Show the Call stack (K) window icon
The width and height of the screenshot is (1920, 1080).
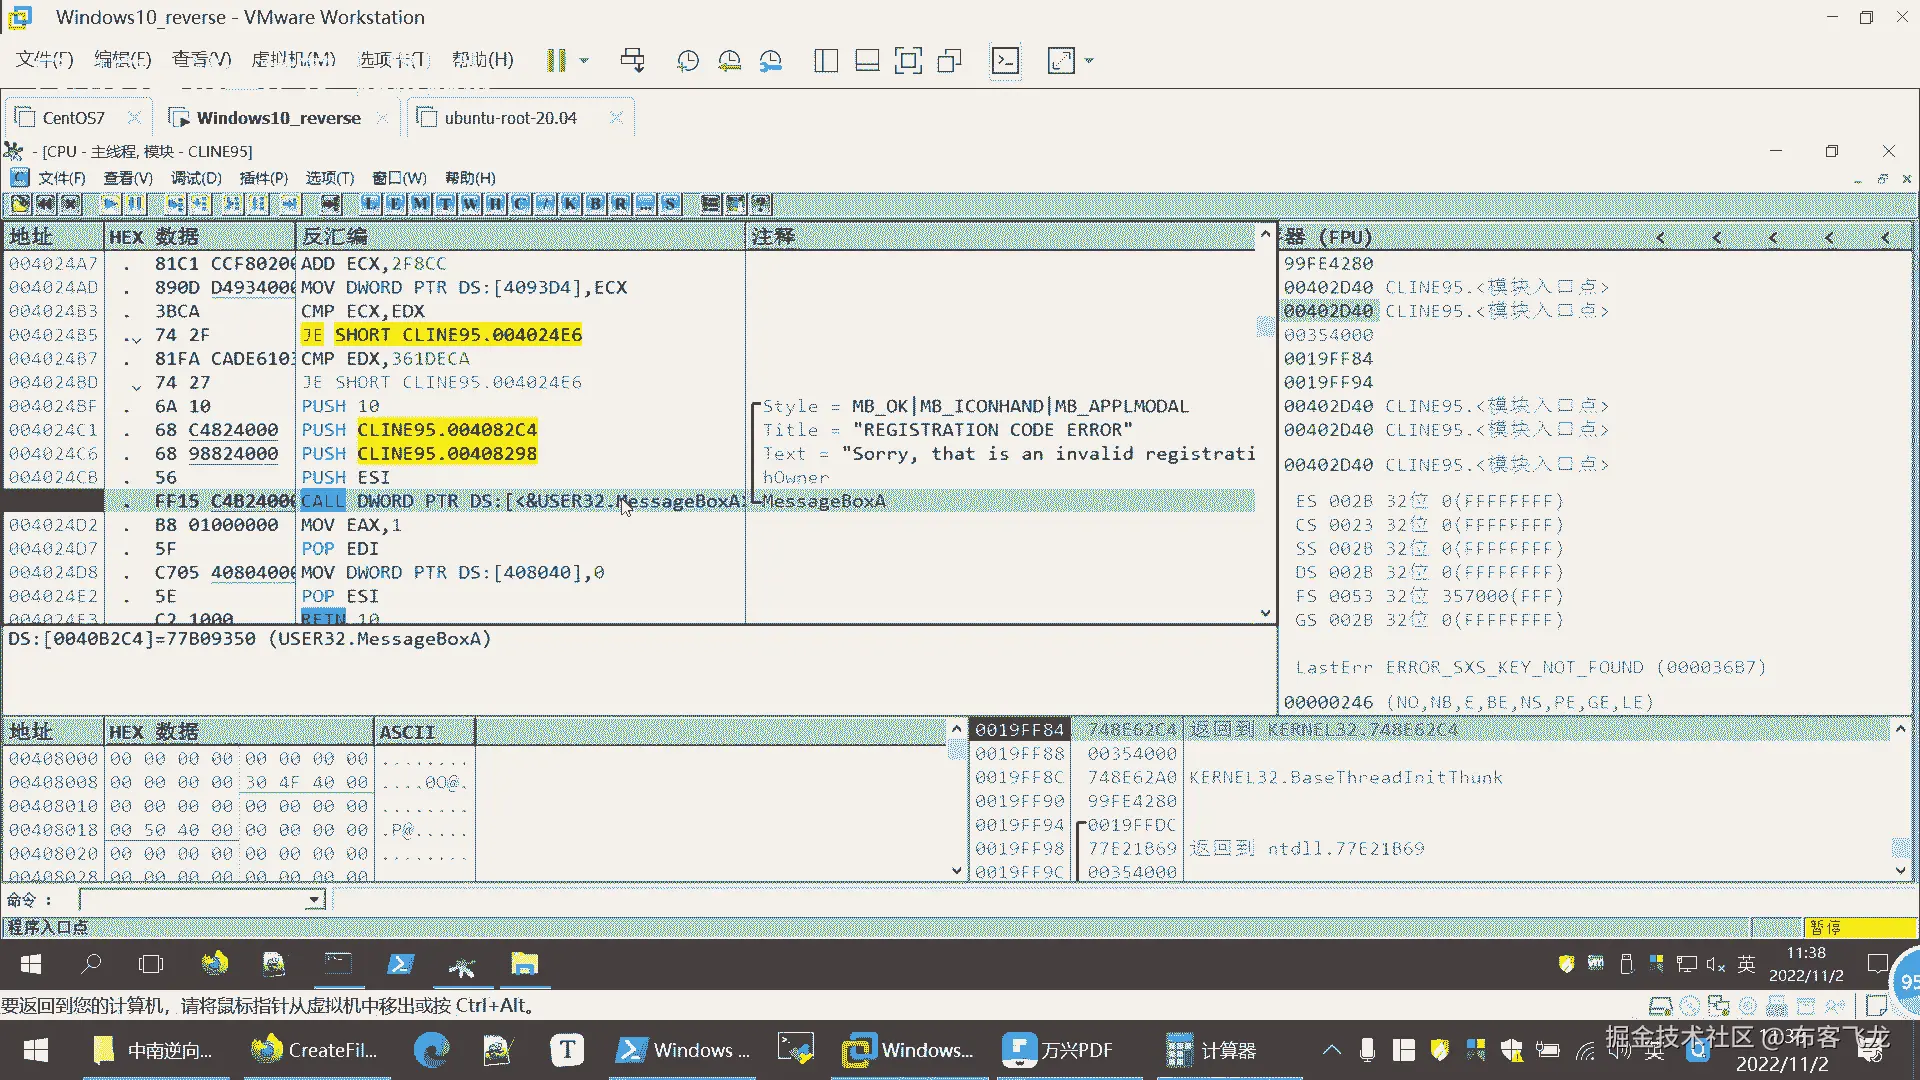click(x=570, y=204)
